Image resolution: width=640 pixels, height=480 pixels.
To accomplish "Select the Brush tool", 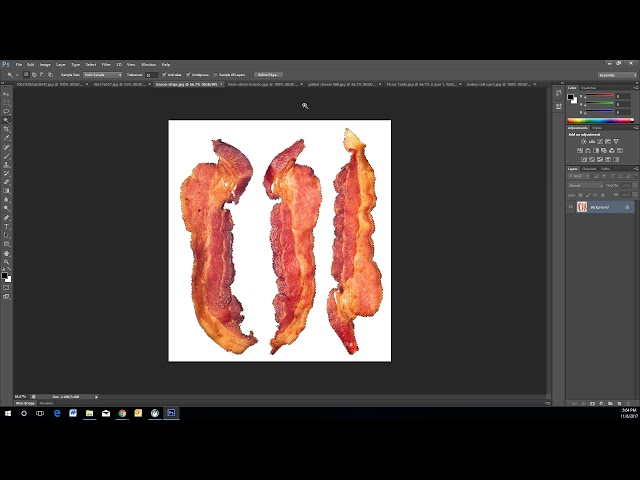I will click(x=6, y=156).
